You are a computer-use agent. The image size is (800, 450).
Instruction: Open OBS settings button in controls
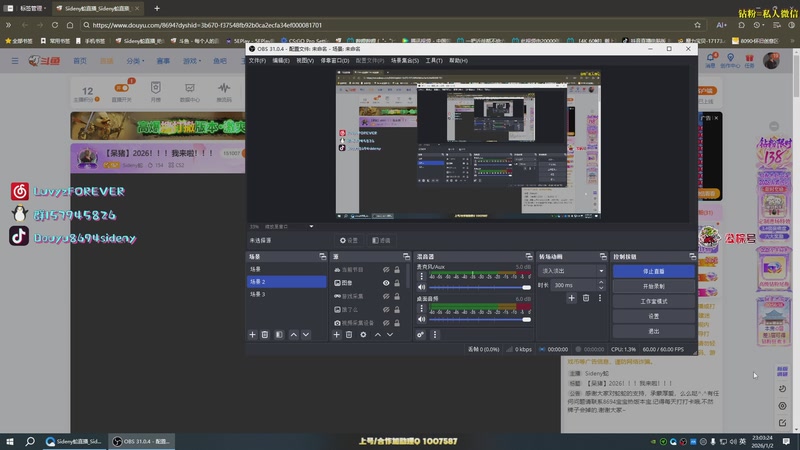pos(654,316)
